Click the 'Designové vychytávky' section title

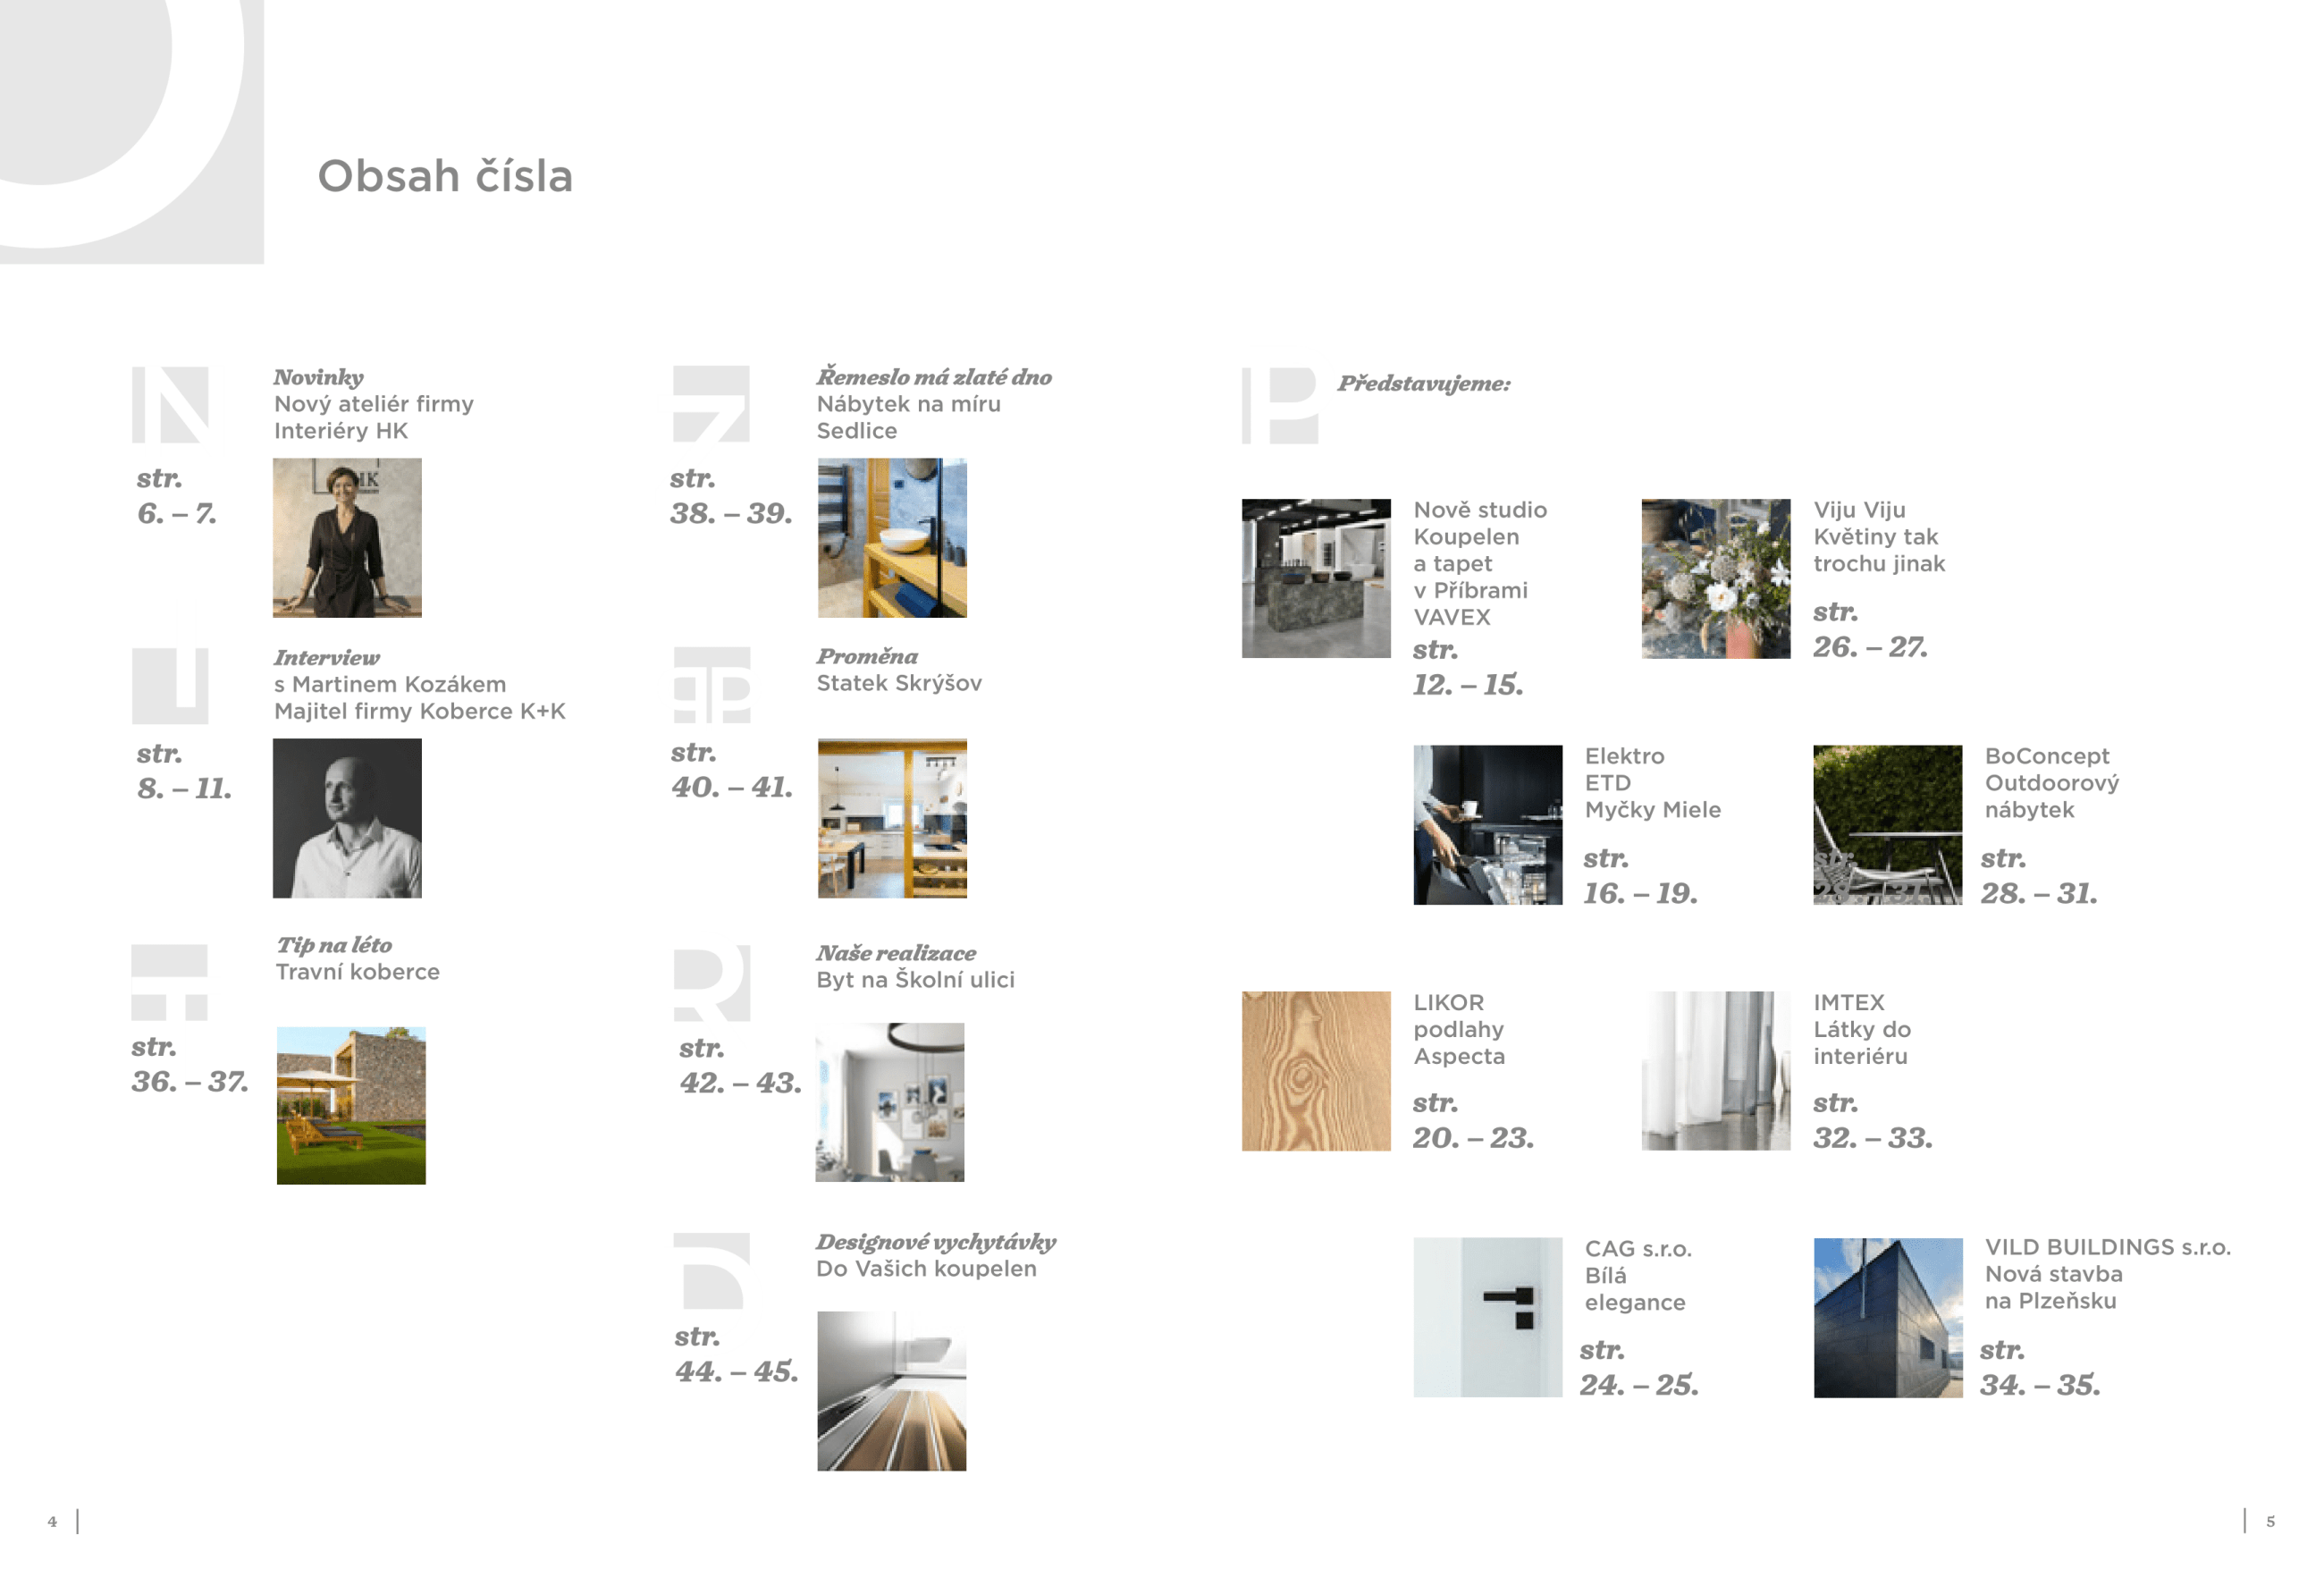936,1242
